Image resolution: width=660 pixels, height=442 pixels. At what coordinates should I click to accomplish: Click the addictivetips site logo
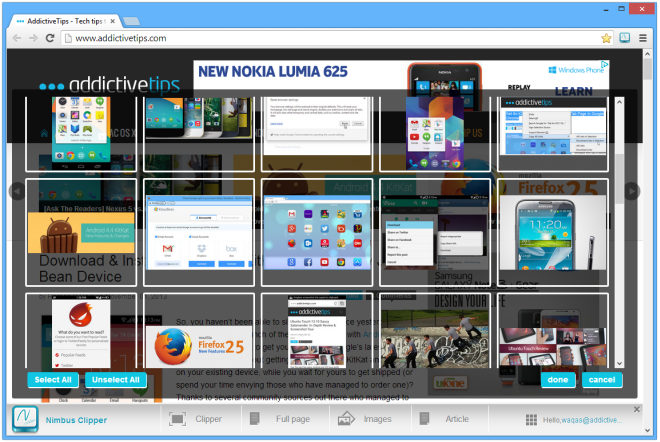point(109,85)
